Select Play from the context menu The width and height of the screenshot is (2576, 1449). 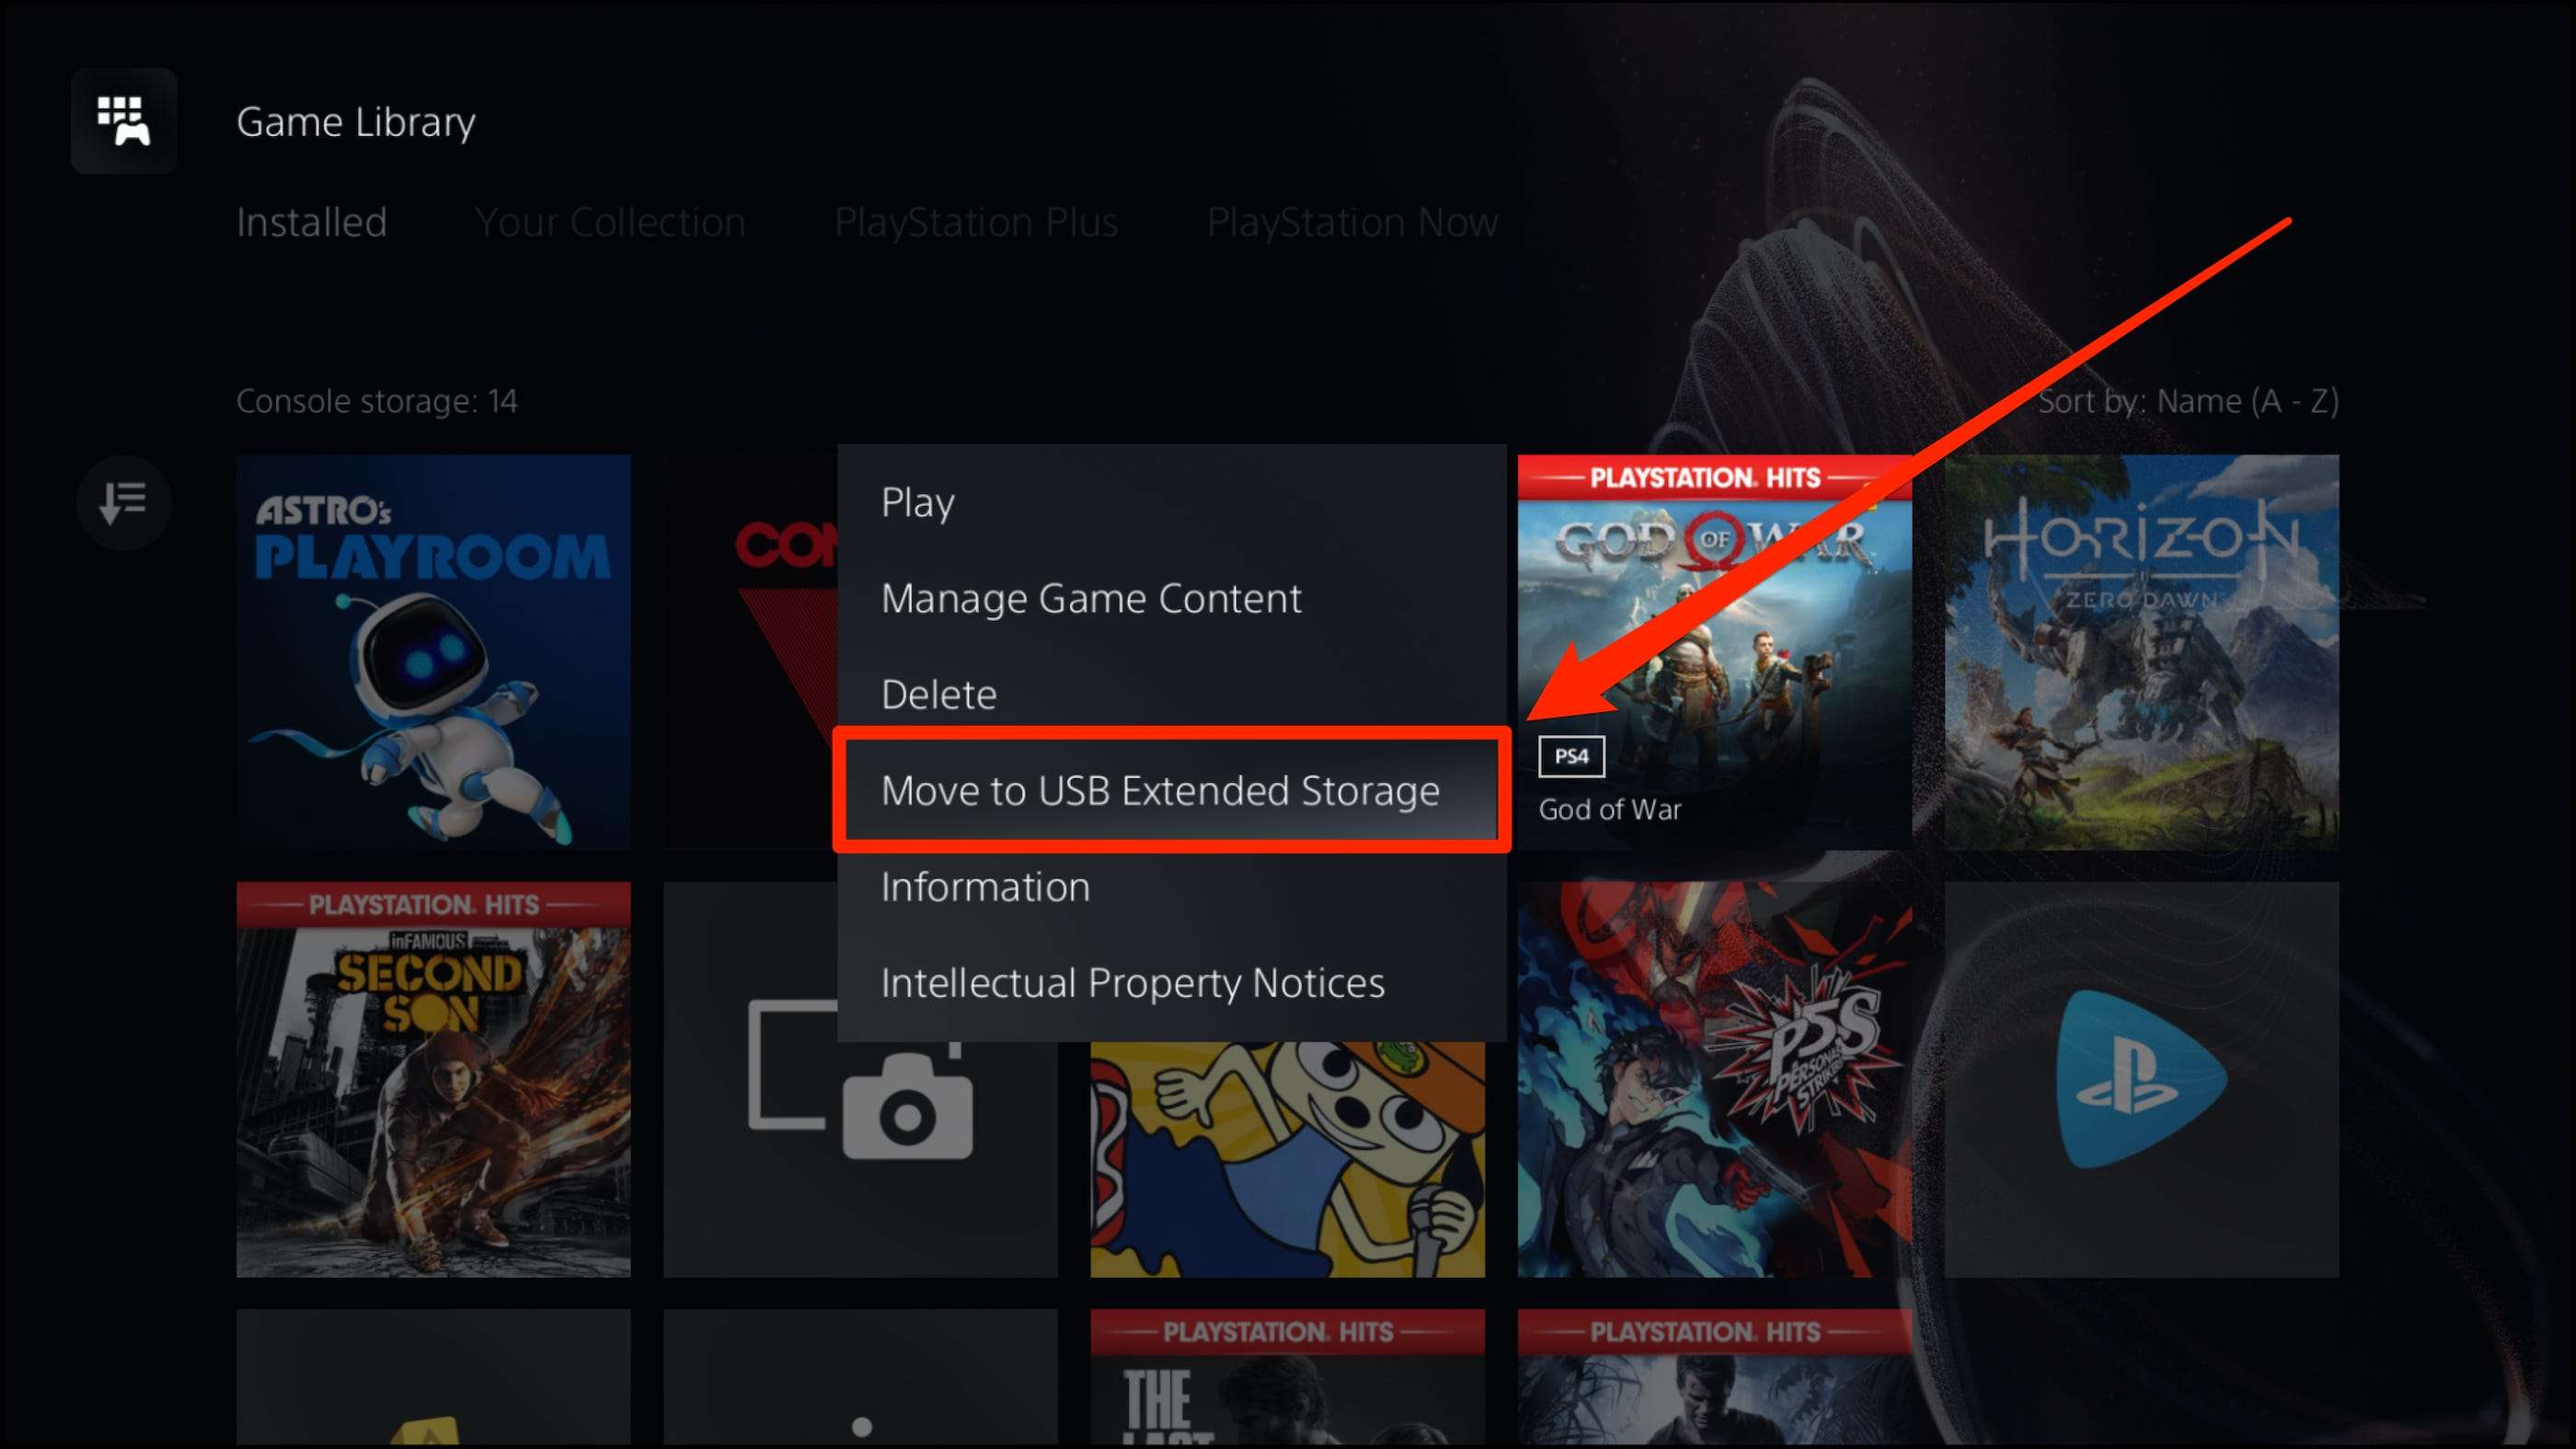click(916, 500)
